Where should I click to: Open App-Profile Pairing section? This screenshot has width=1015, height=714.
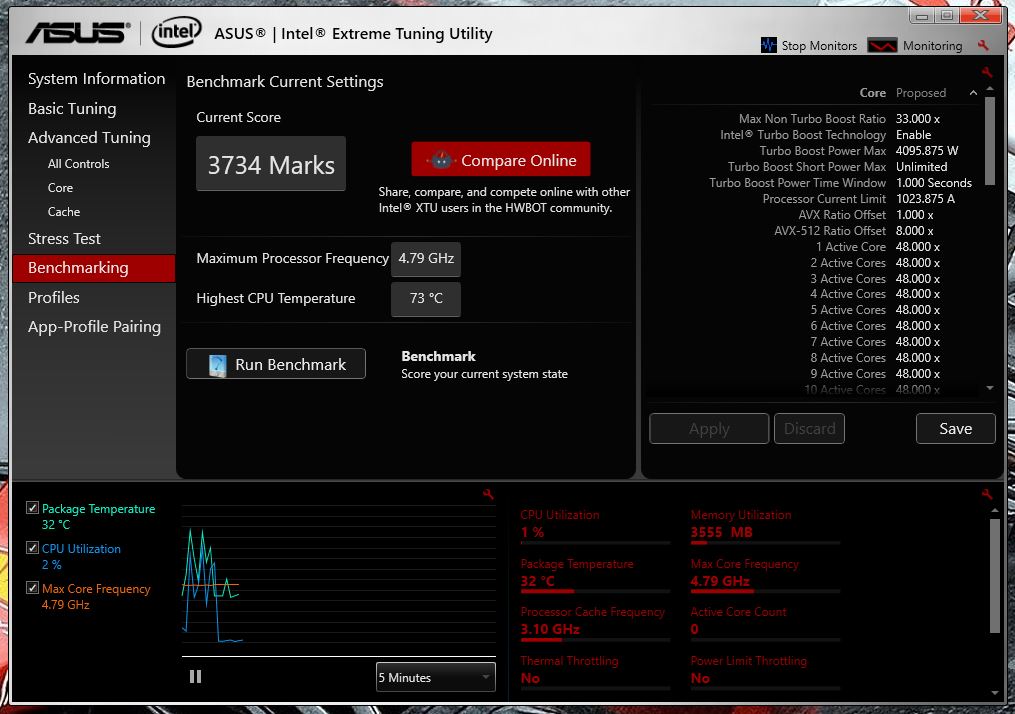95,327
